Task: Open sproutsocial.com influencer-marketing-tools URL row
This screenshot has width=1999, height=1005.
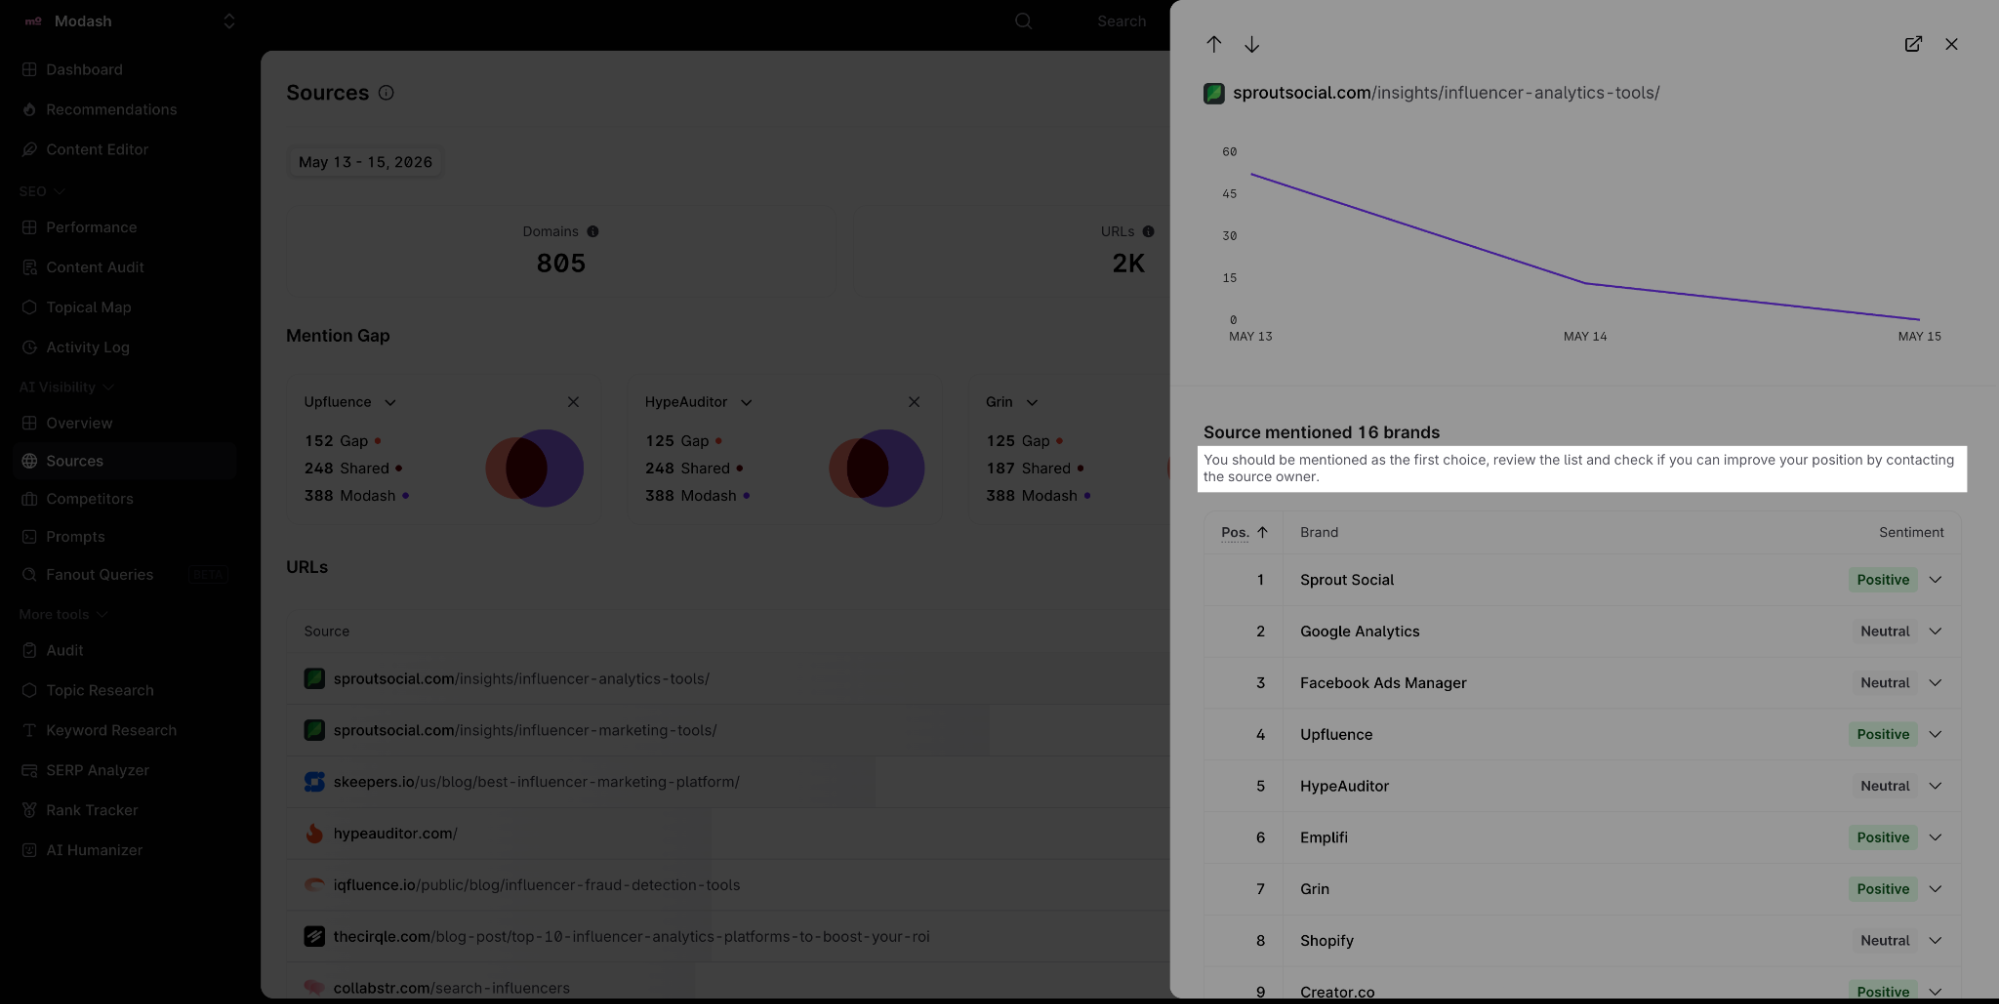Action: pyautogui.click(x=728, y=730)
